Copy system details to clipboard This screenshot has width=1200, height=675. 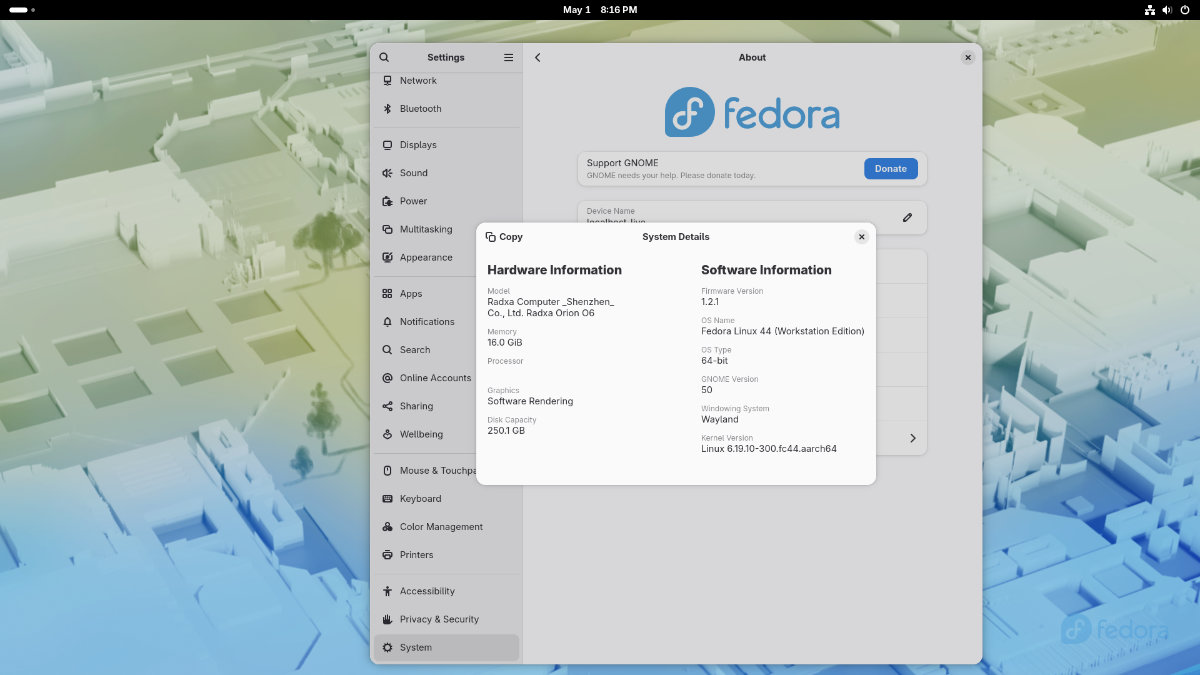coord(504,237)
